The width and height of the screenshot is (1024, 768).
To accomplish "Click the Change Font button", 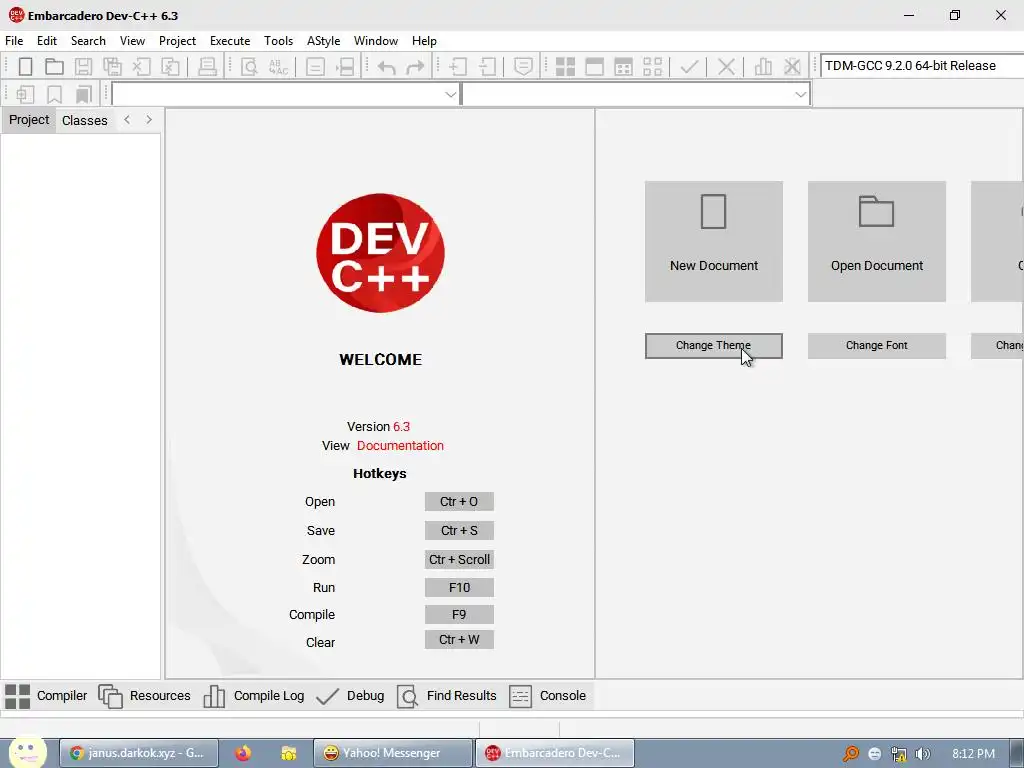I will click(x=876, y=345).
